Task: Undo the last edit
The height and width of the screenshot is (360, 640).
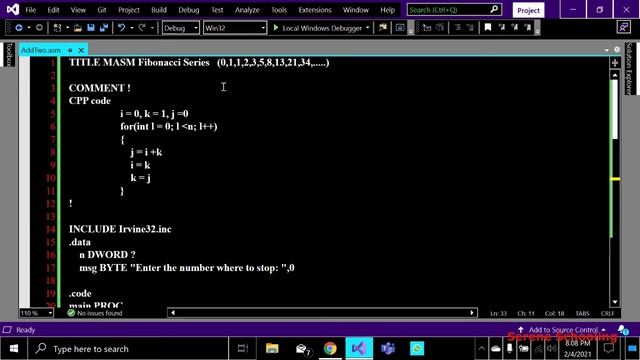Action: point(121,28)
